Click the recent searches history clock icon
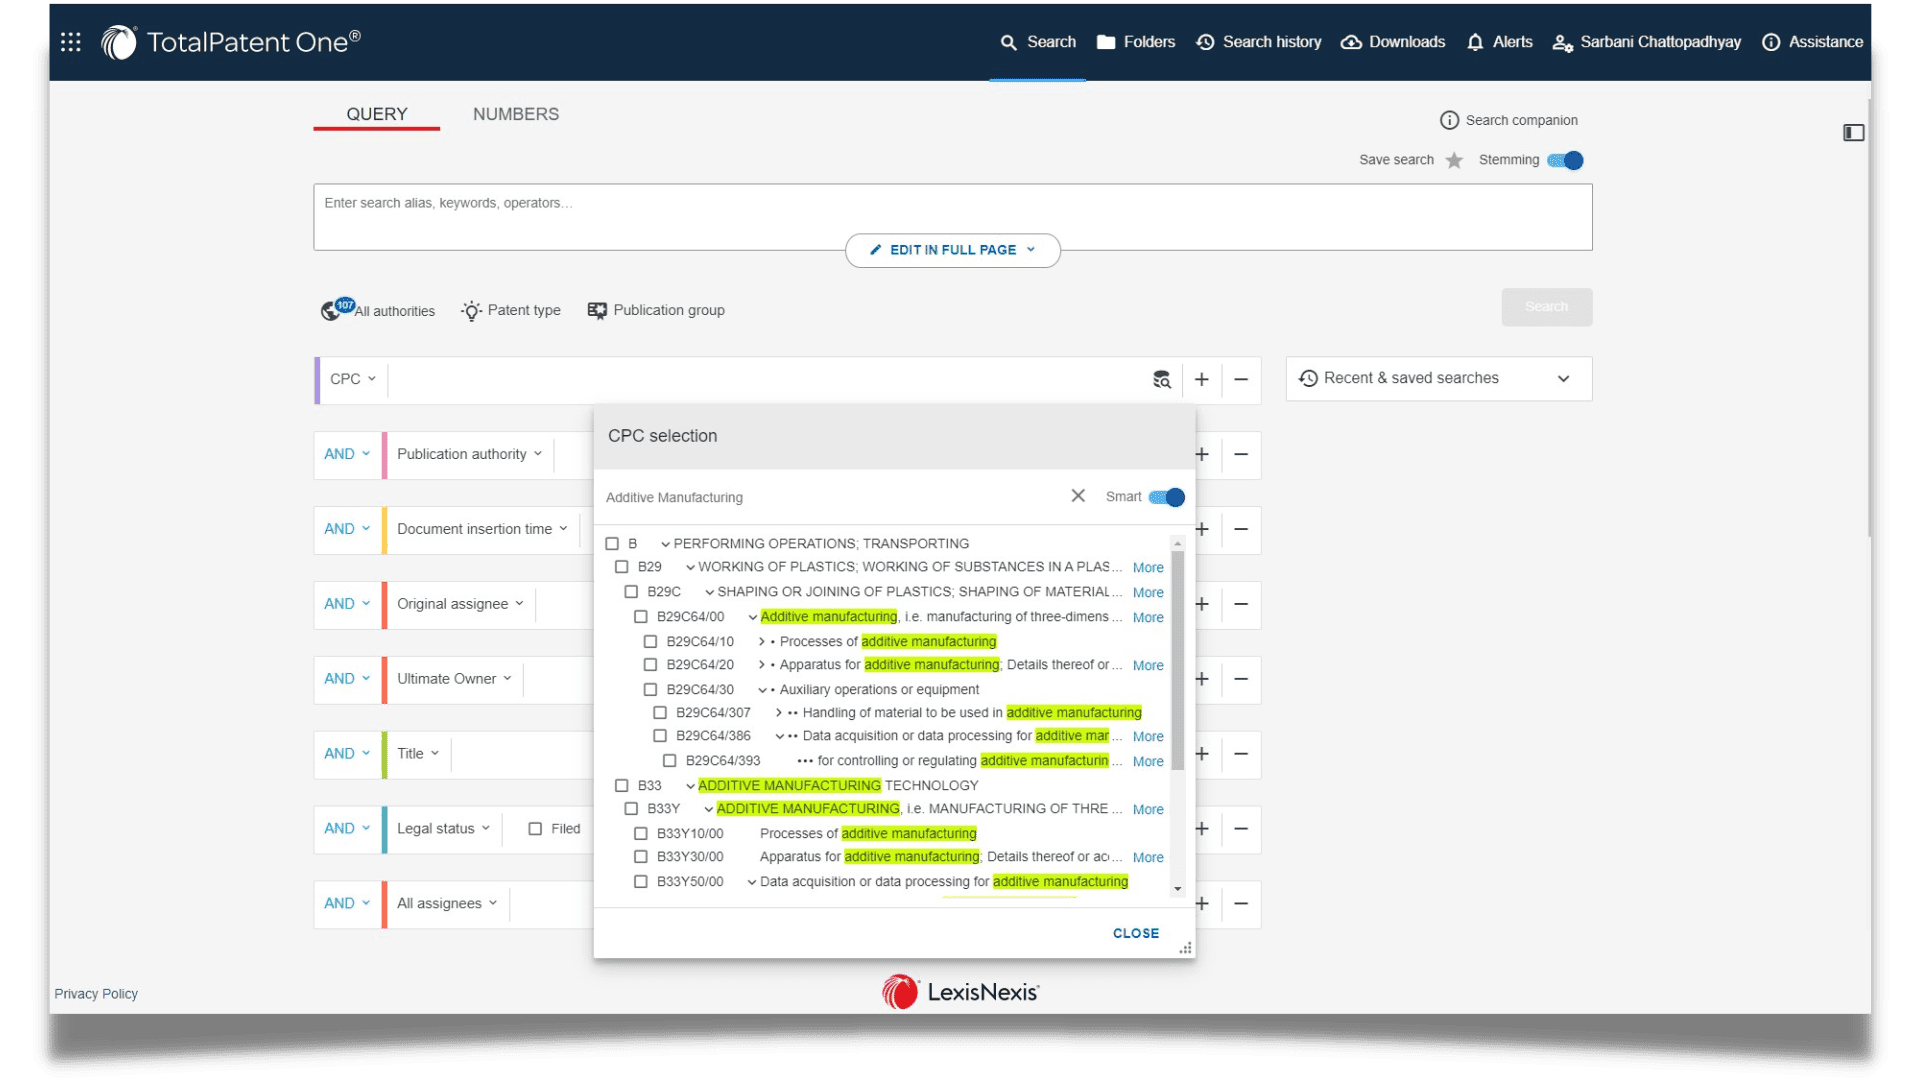Image resolution: width=1920 pixels, height=1080 pixels. point(1308,378)
